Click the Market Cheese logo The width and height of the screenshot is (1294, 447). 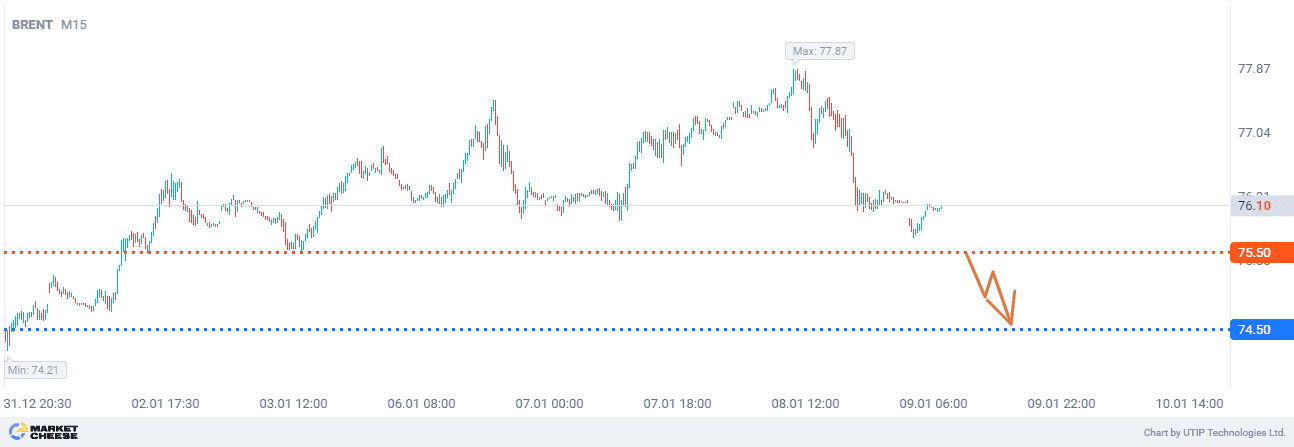[x=43, y=432]
